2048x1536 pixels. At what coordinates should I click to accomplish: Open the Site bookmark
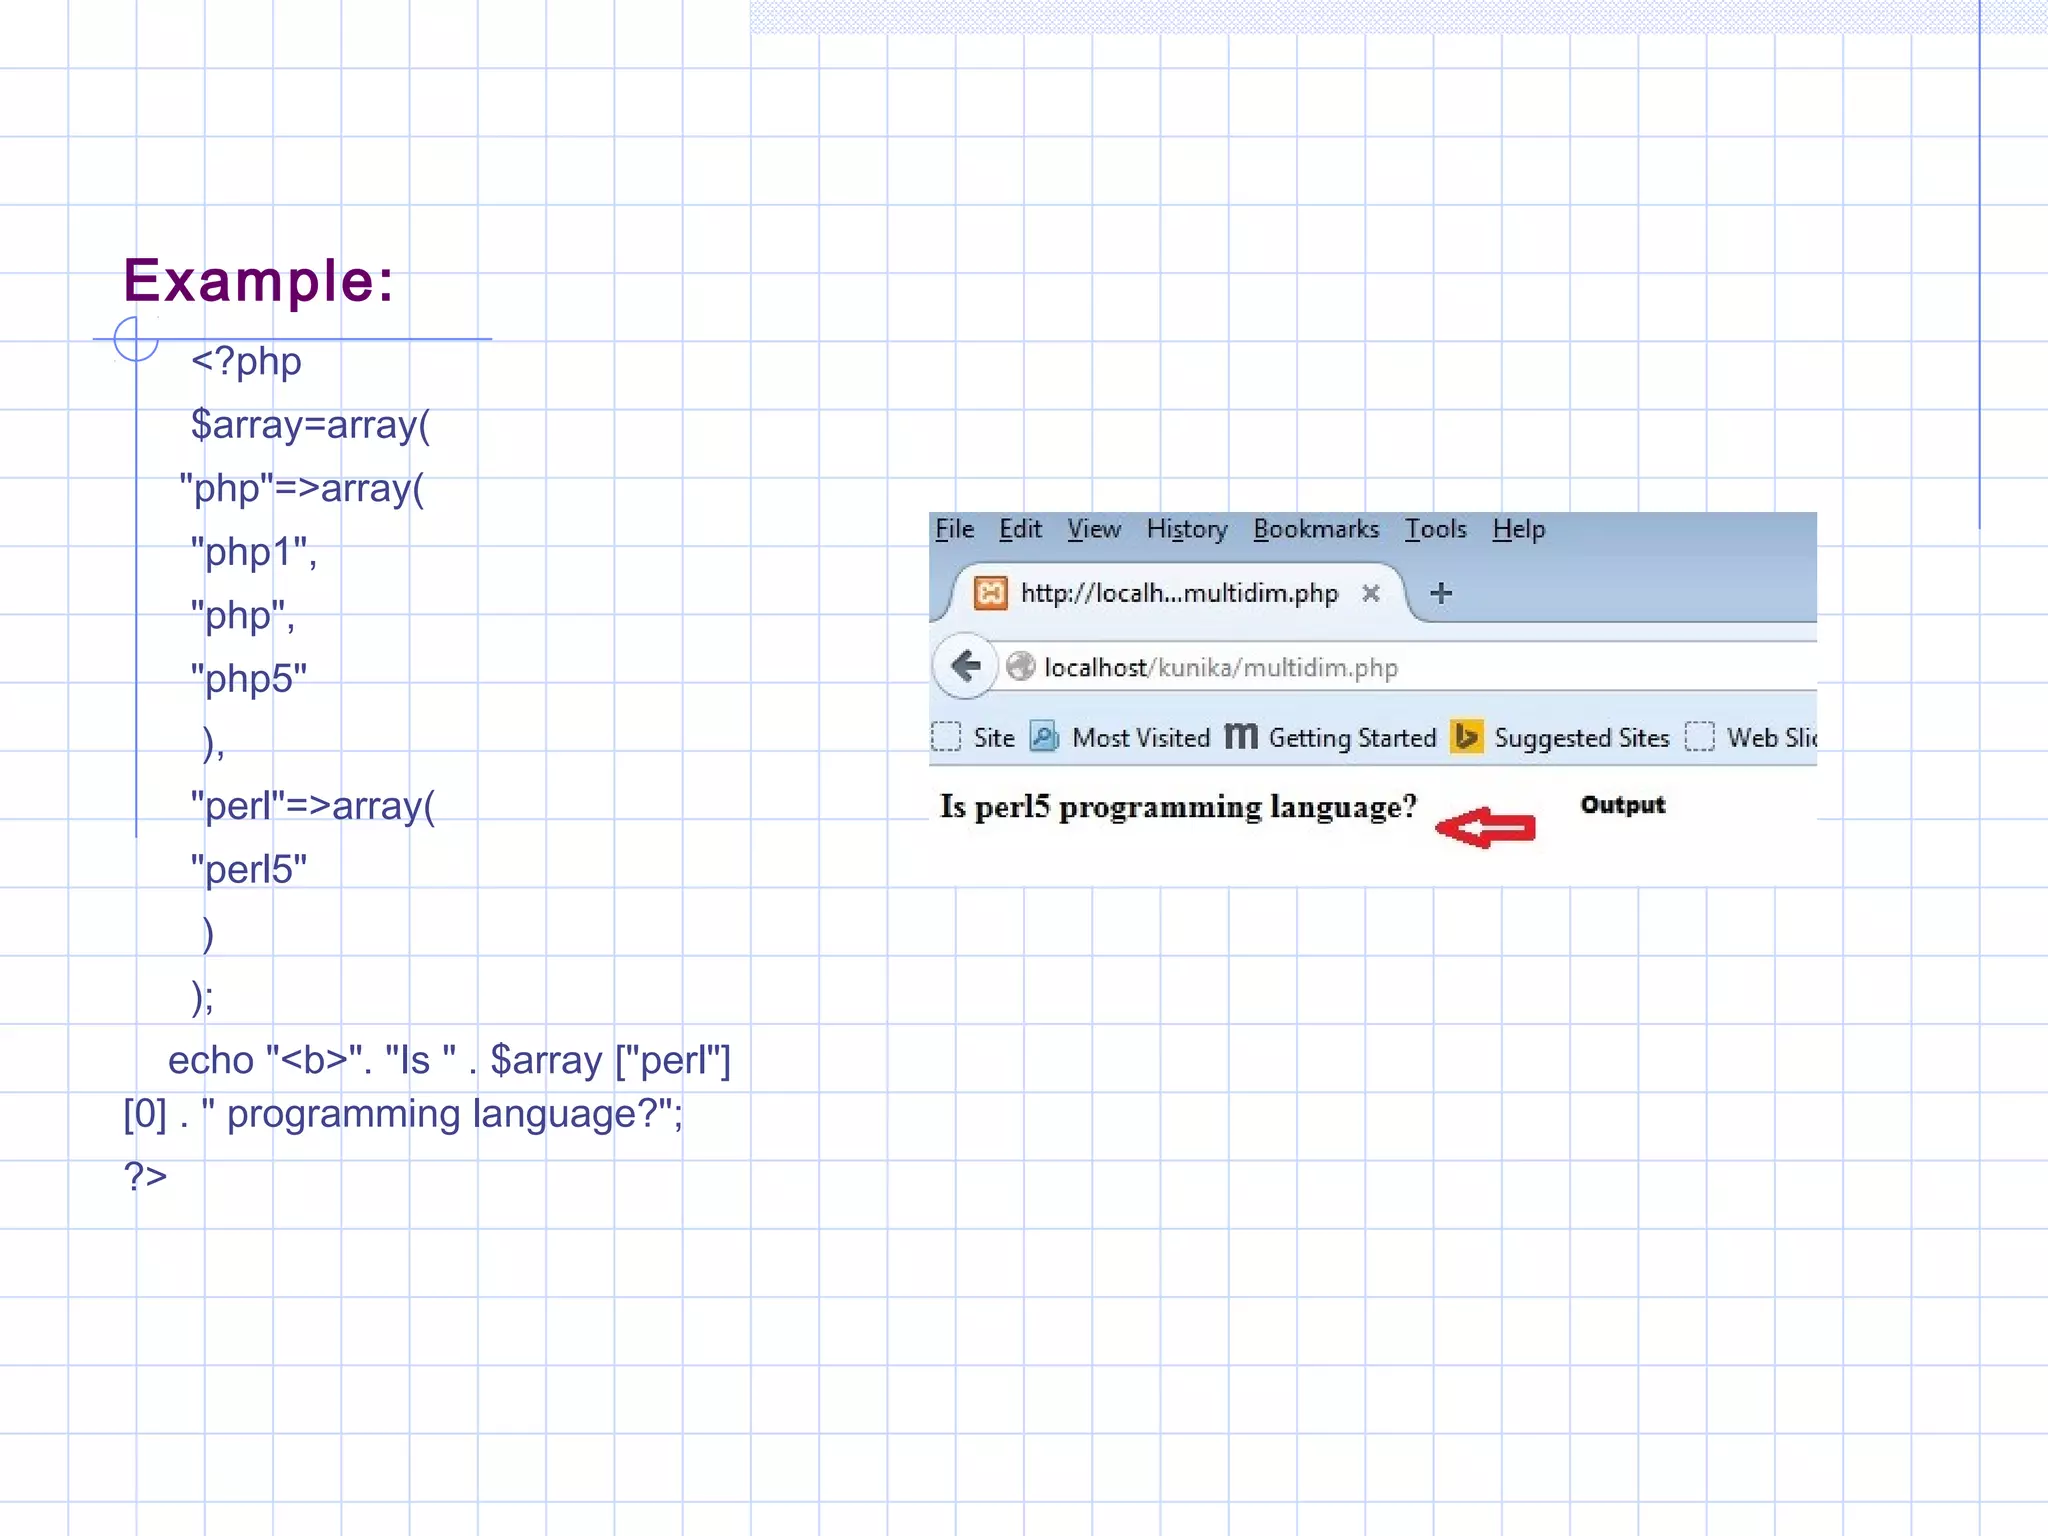(x=973, y=738)
